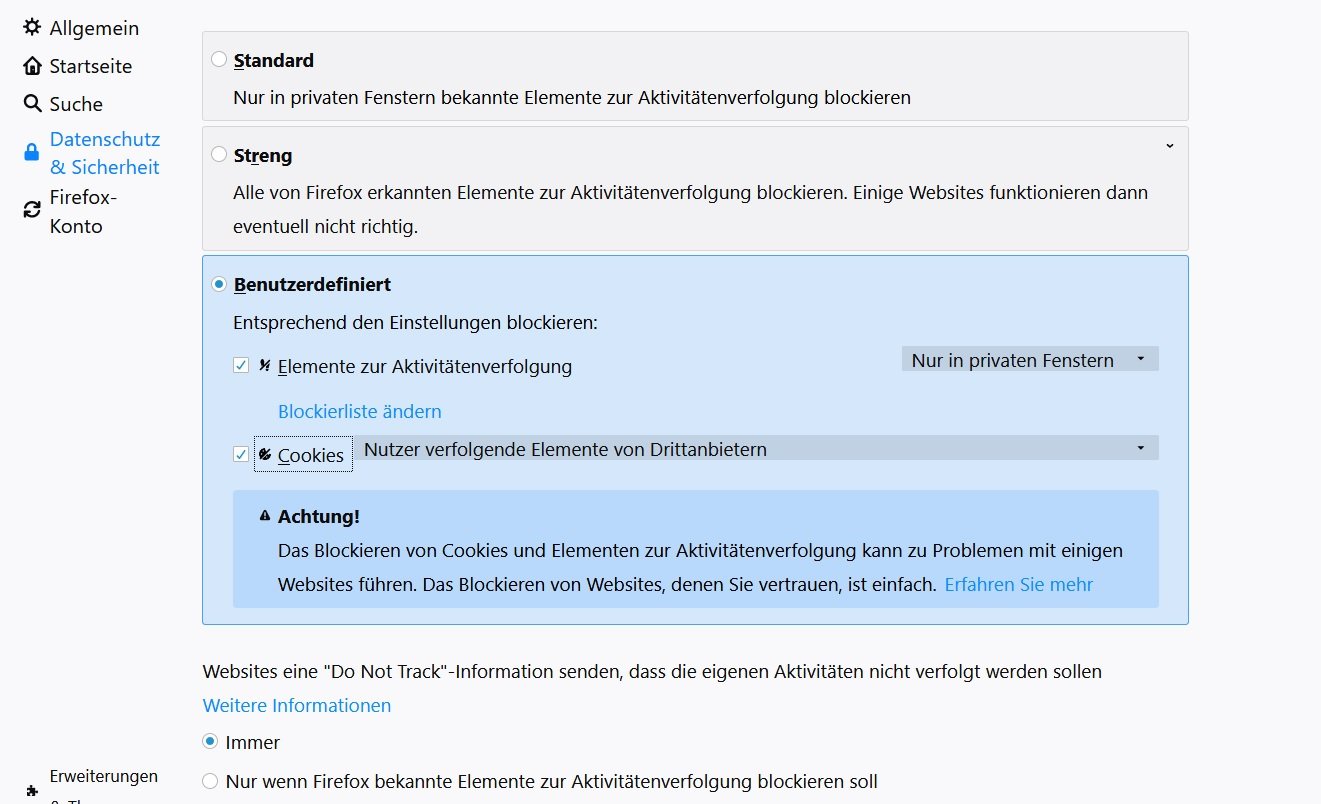Select the Streng radio option
The image size is (1321, 804).
[x=219, y=155]
